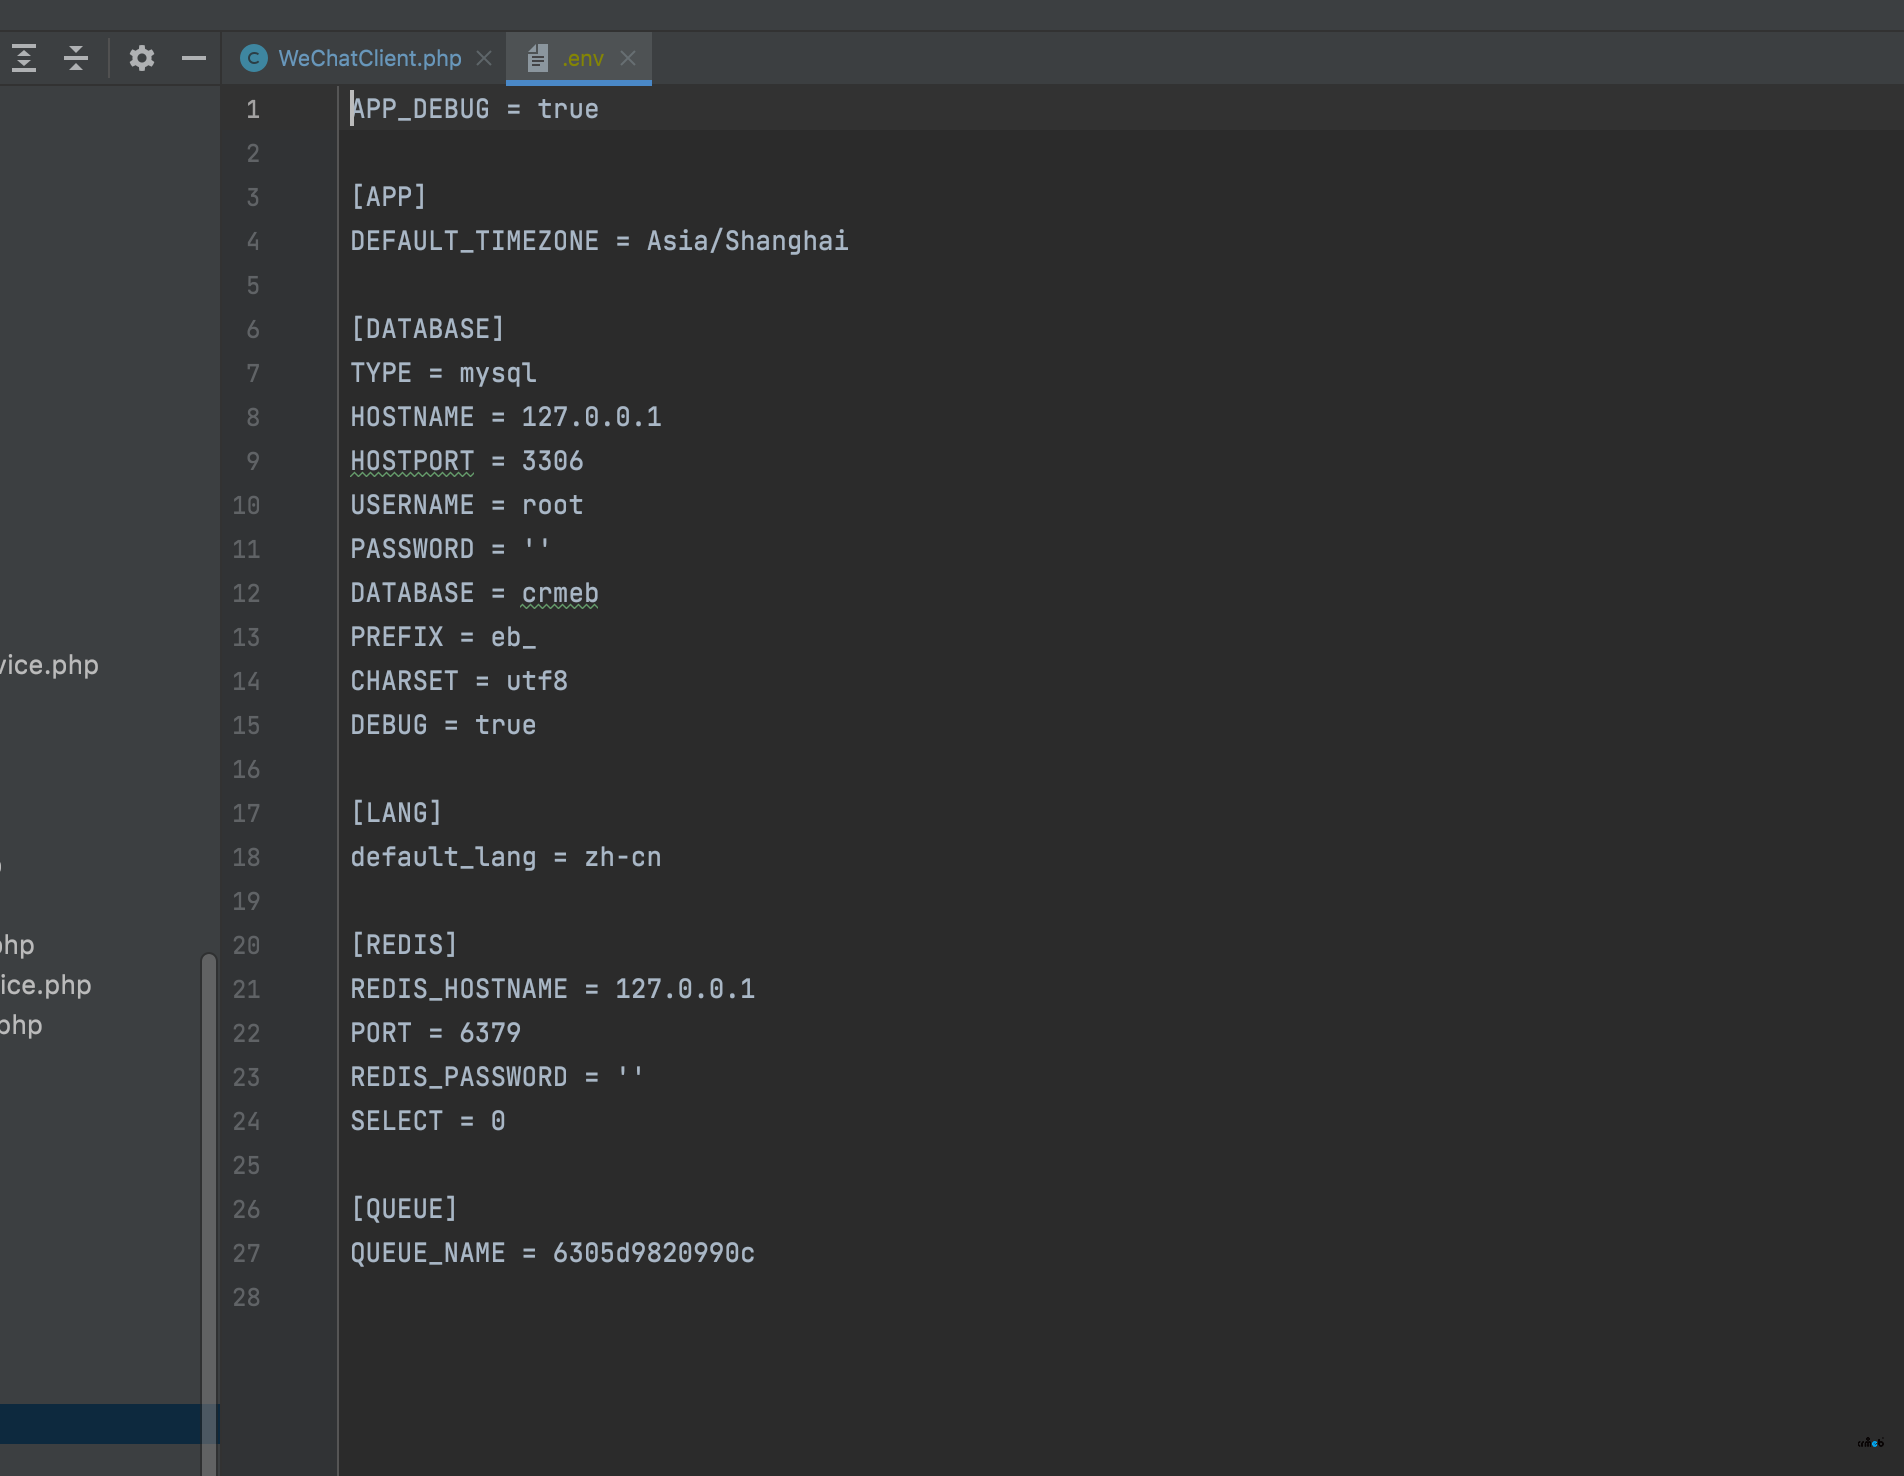Click the PHP class icon on WeChatClient.php tab
This screenshot has height=1476, width=1904.
pos(254,58)
